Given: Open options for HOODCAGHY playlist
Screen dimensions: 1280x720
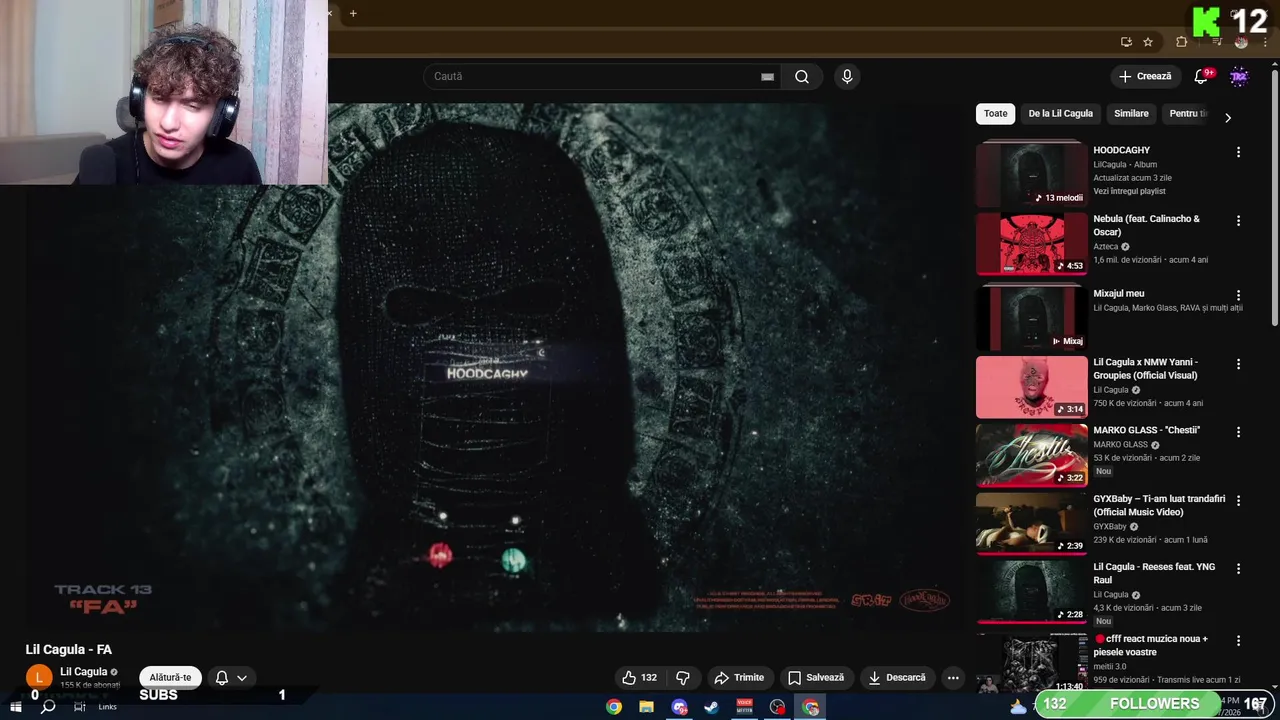Looking at the screenshot, I should point(1238,152).
